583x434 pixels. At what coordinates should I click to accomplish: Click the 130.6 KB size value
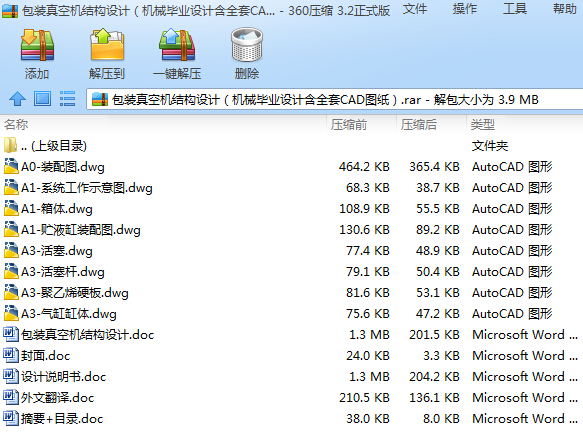[364, 229]
